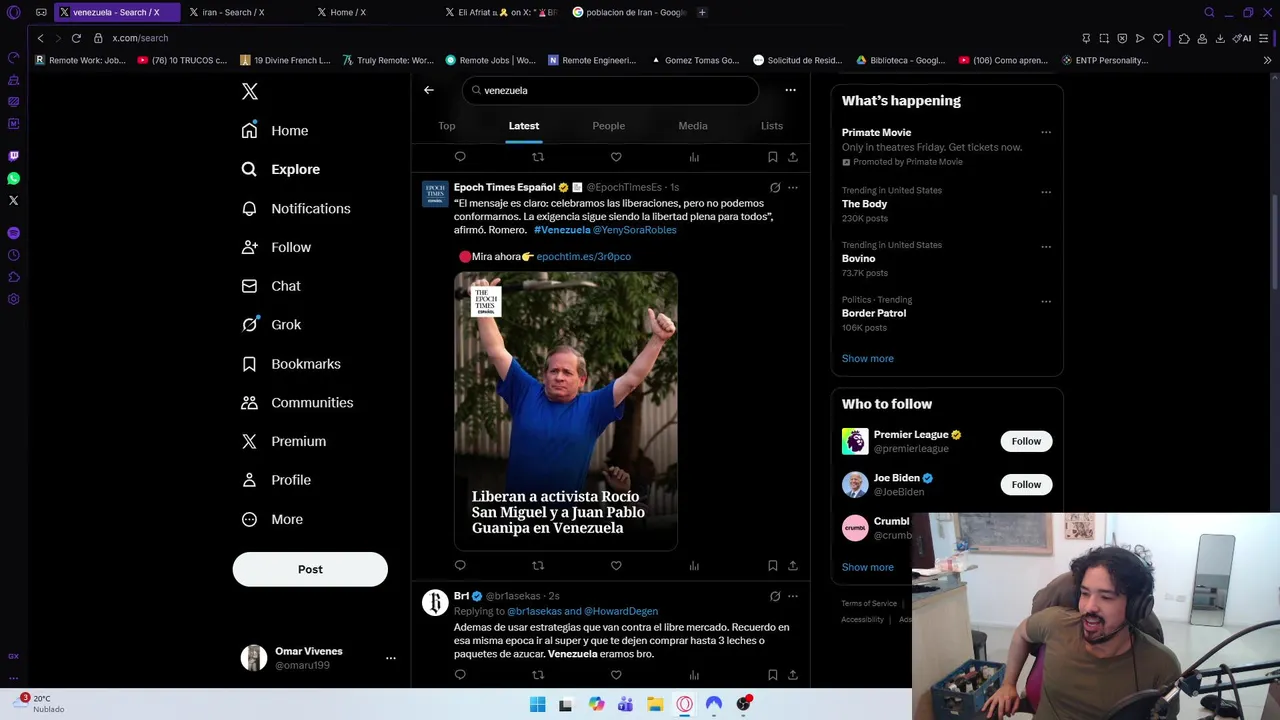Screen dimensions: 1280x720
Task: Click the X logo in sidebar
Action: coord(250,92)
